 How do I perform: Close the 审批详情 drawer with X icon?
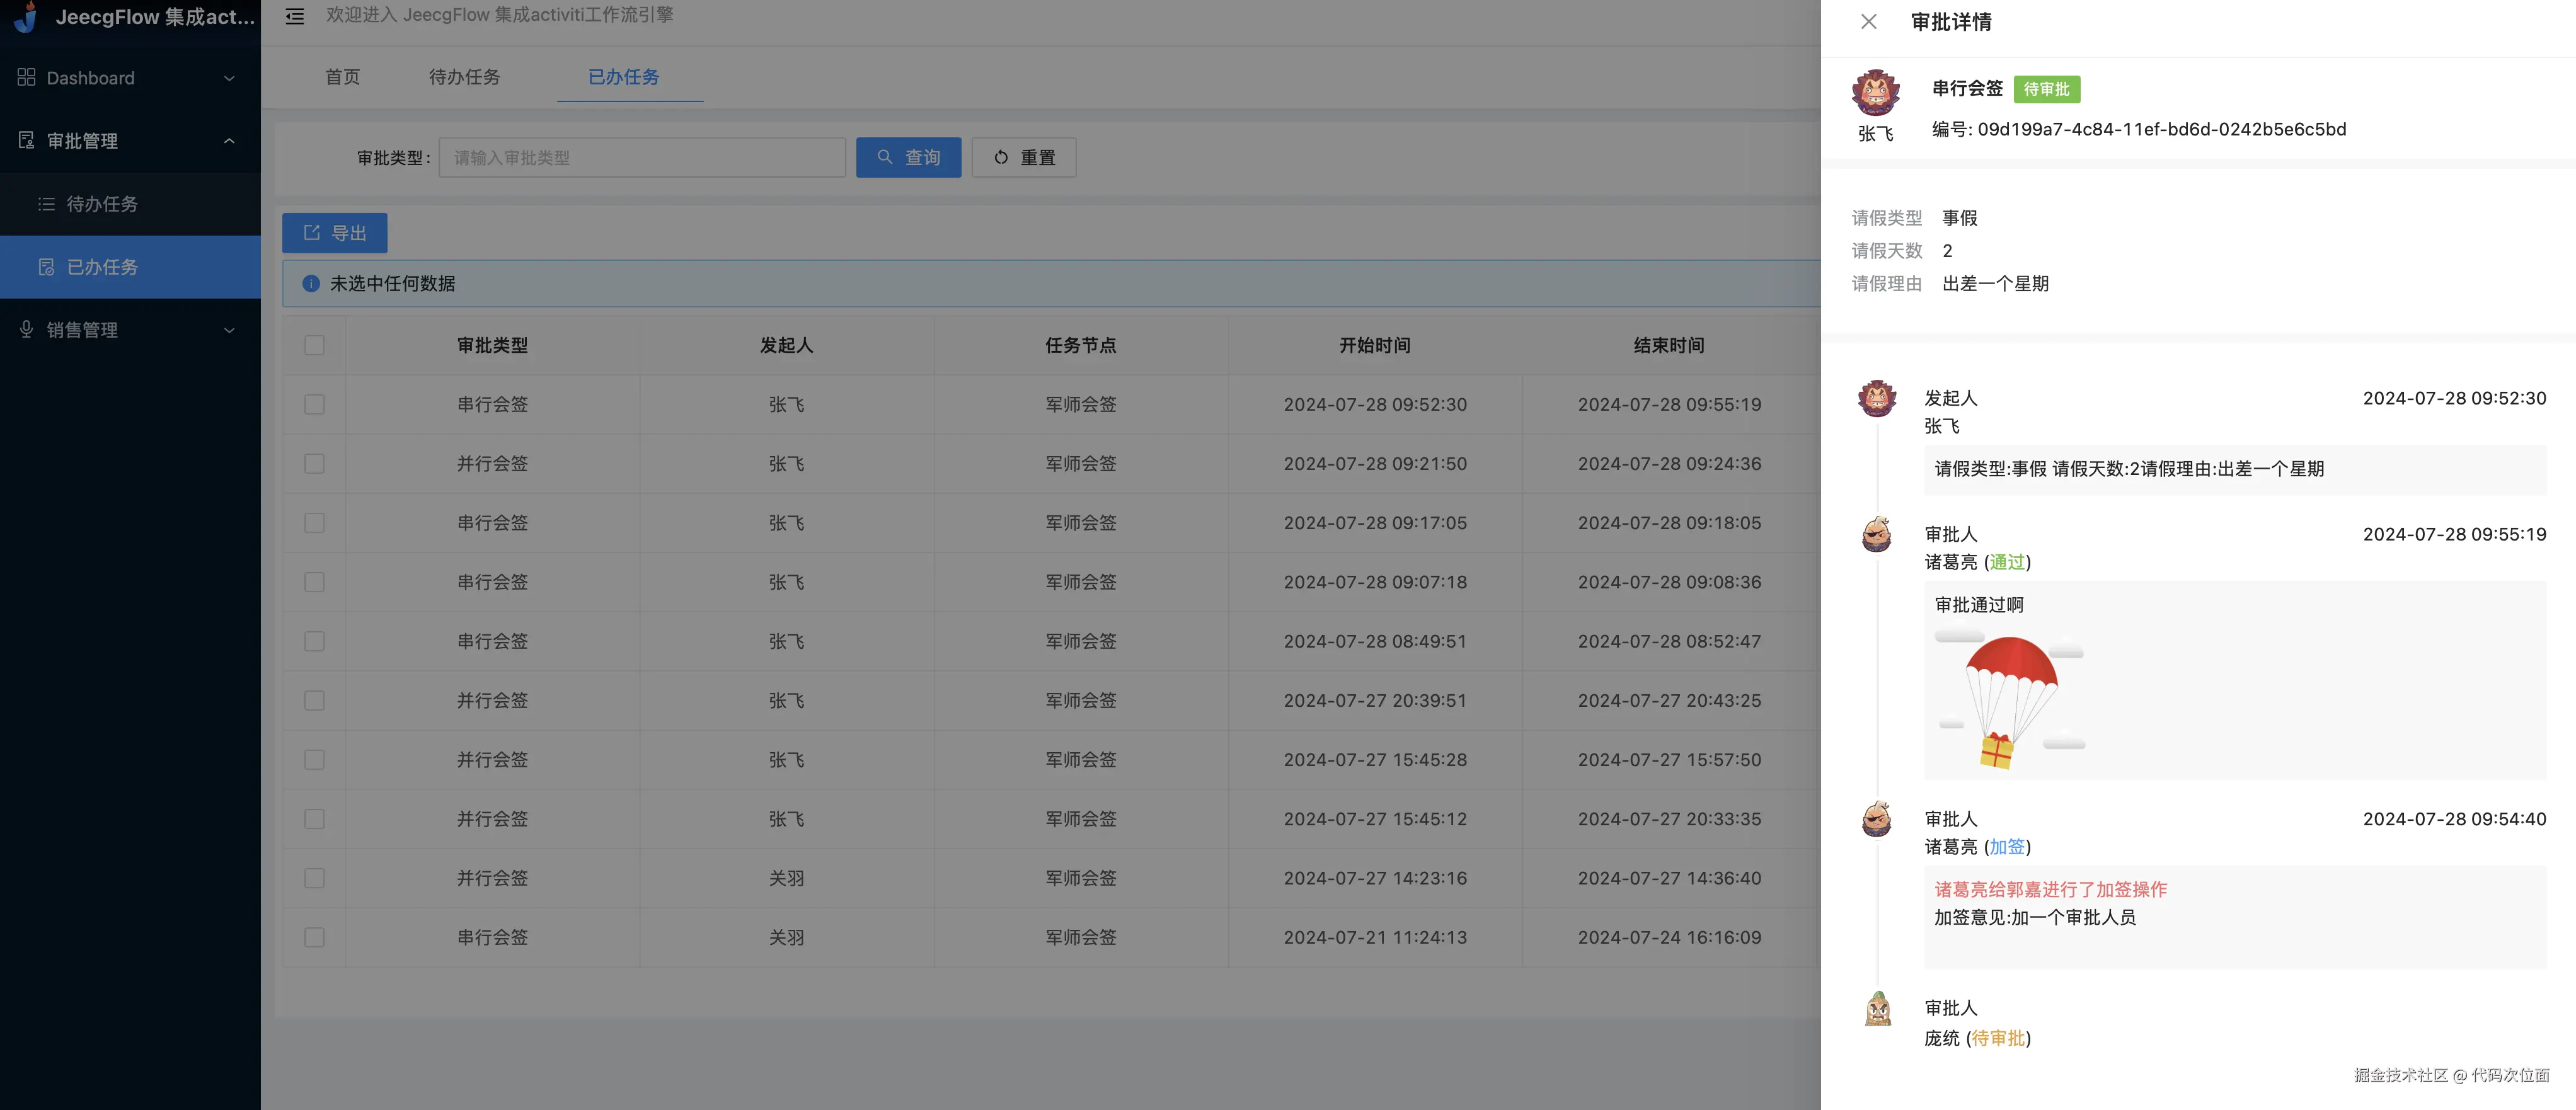pyautogui.click(x=1868, y=22)
